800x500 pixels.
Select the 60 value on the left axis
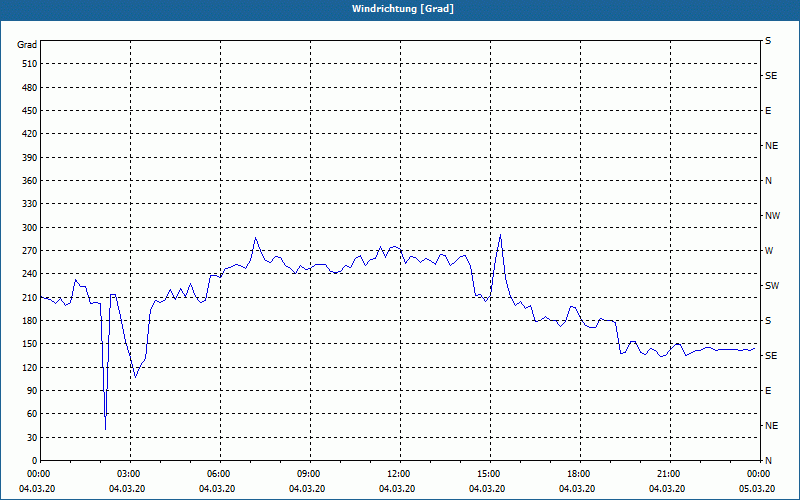click(32, 414)
